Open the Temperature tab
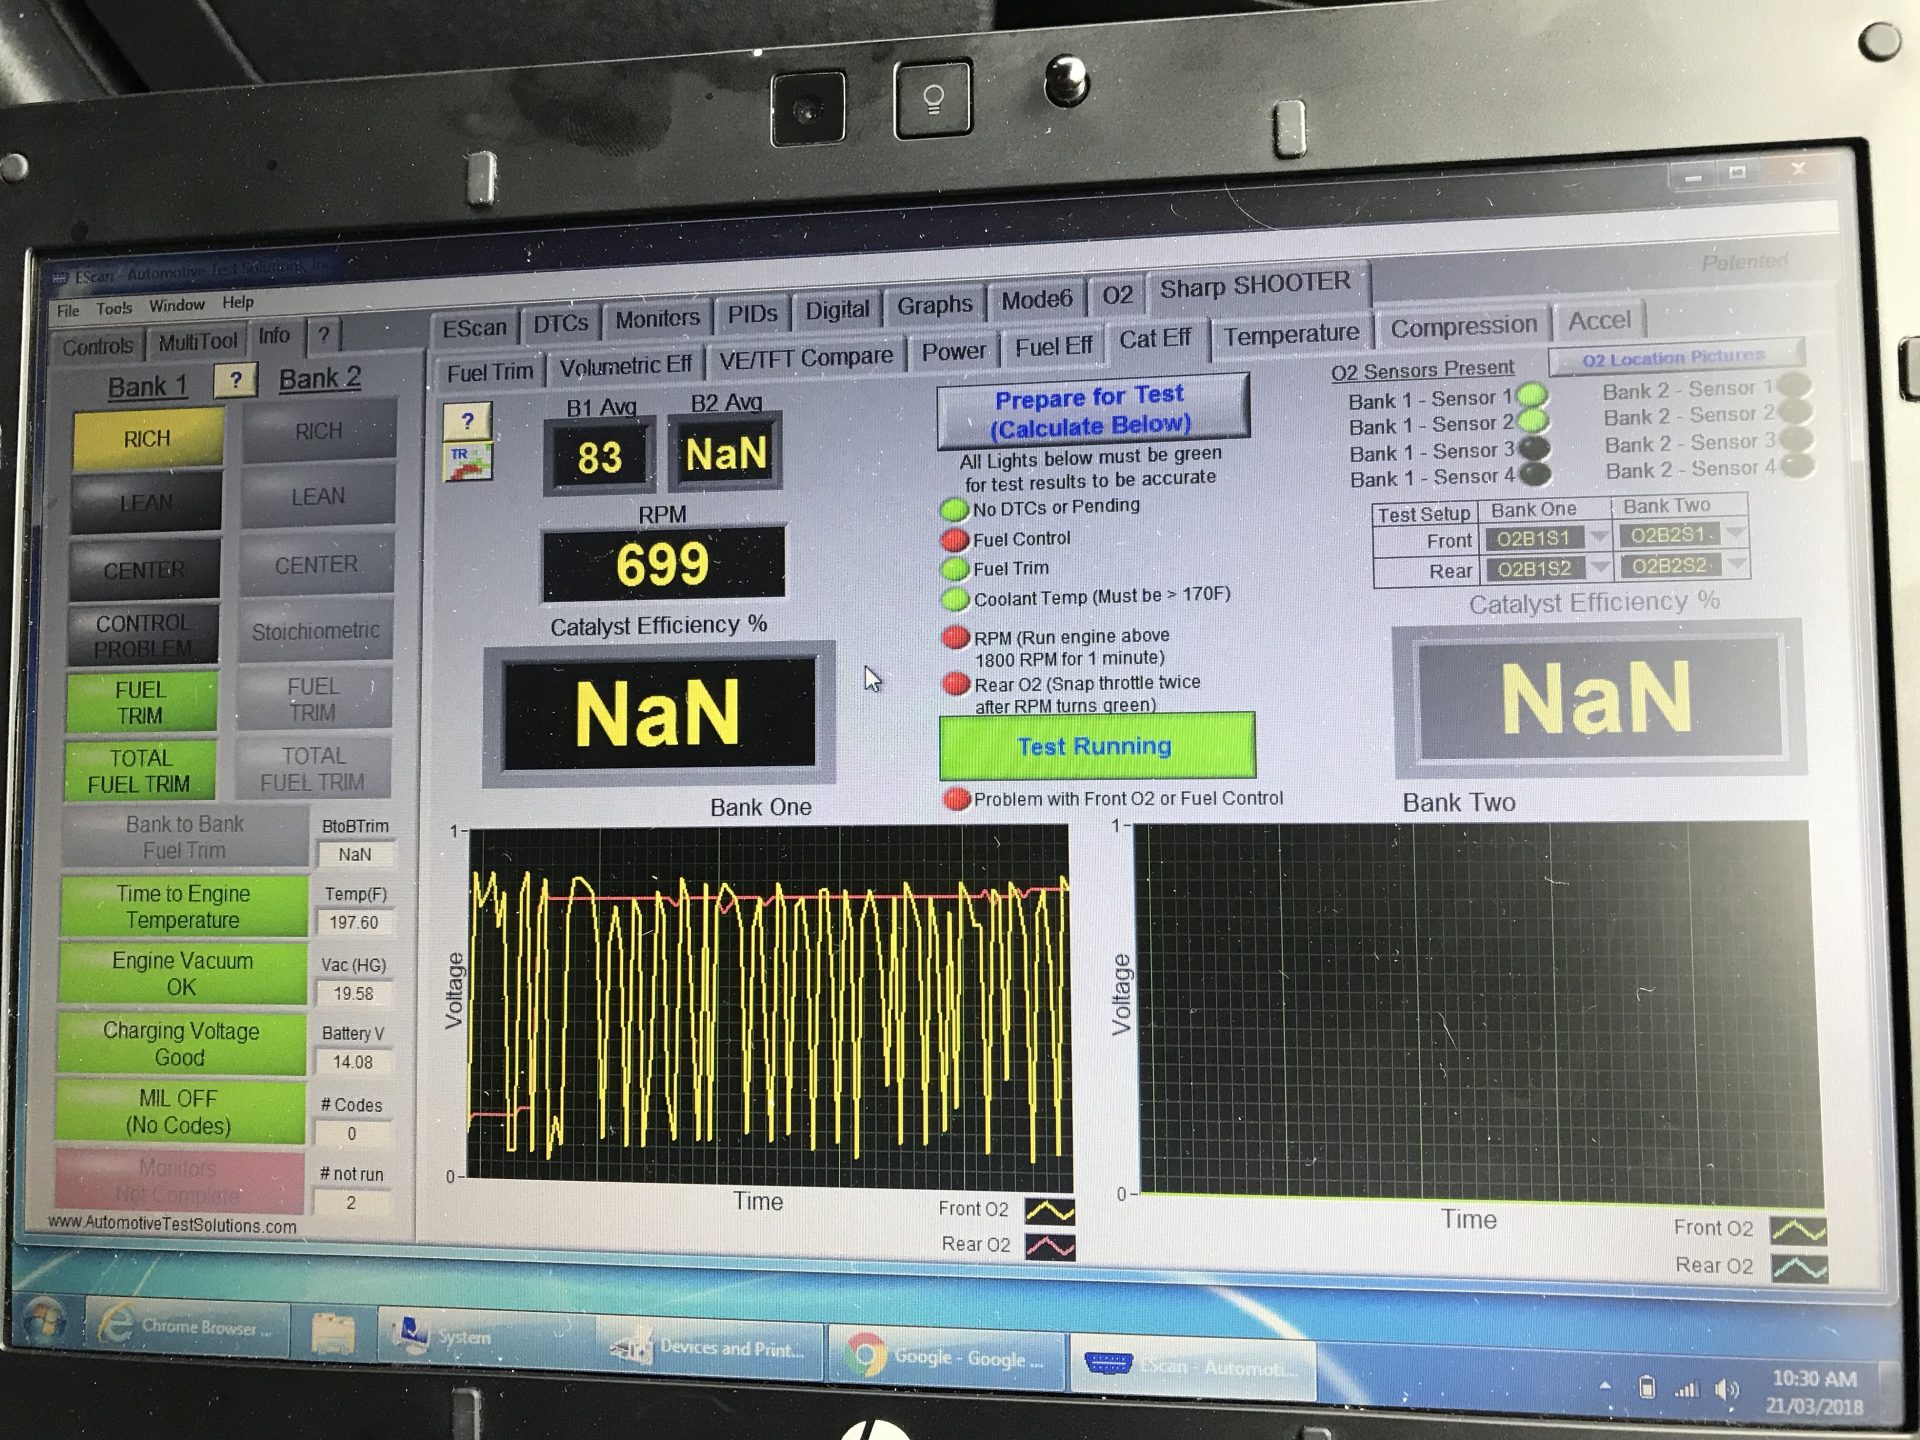 click(1291, 334)
